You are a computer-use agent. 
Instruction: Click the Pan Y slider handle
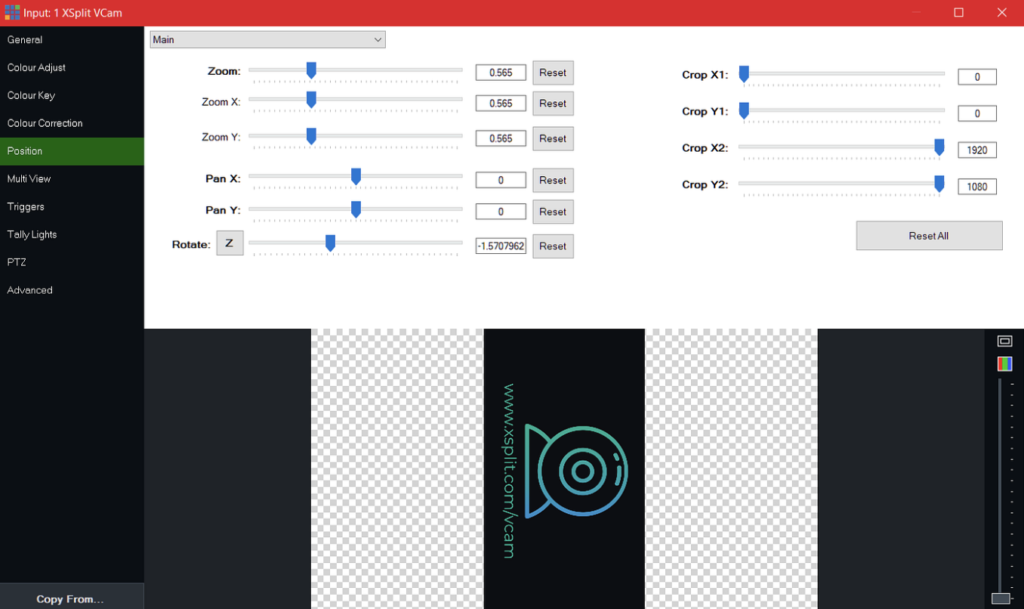click(x=356, y=209)
